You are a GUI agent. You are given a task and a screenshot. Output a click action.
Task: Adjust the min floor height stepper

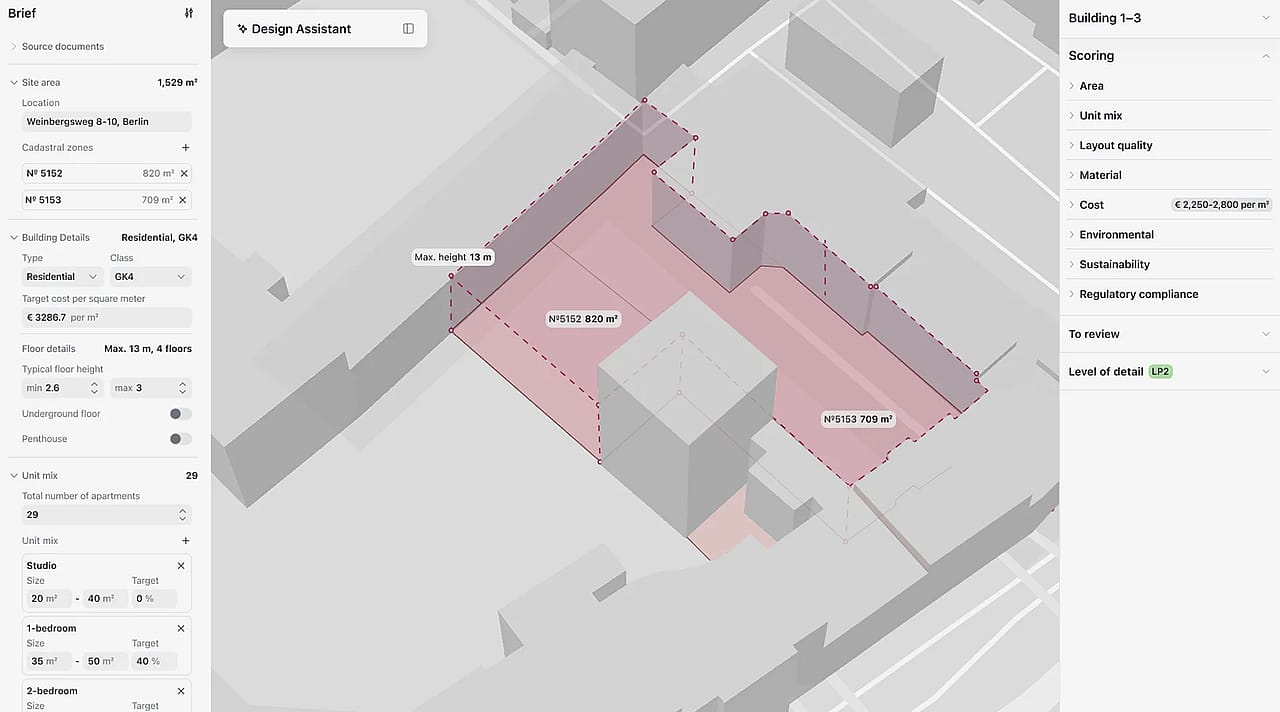(x=96, y=388)
